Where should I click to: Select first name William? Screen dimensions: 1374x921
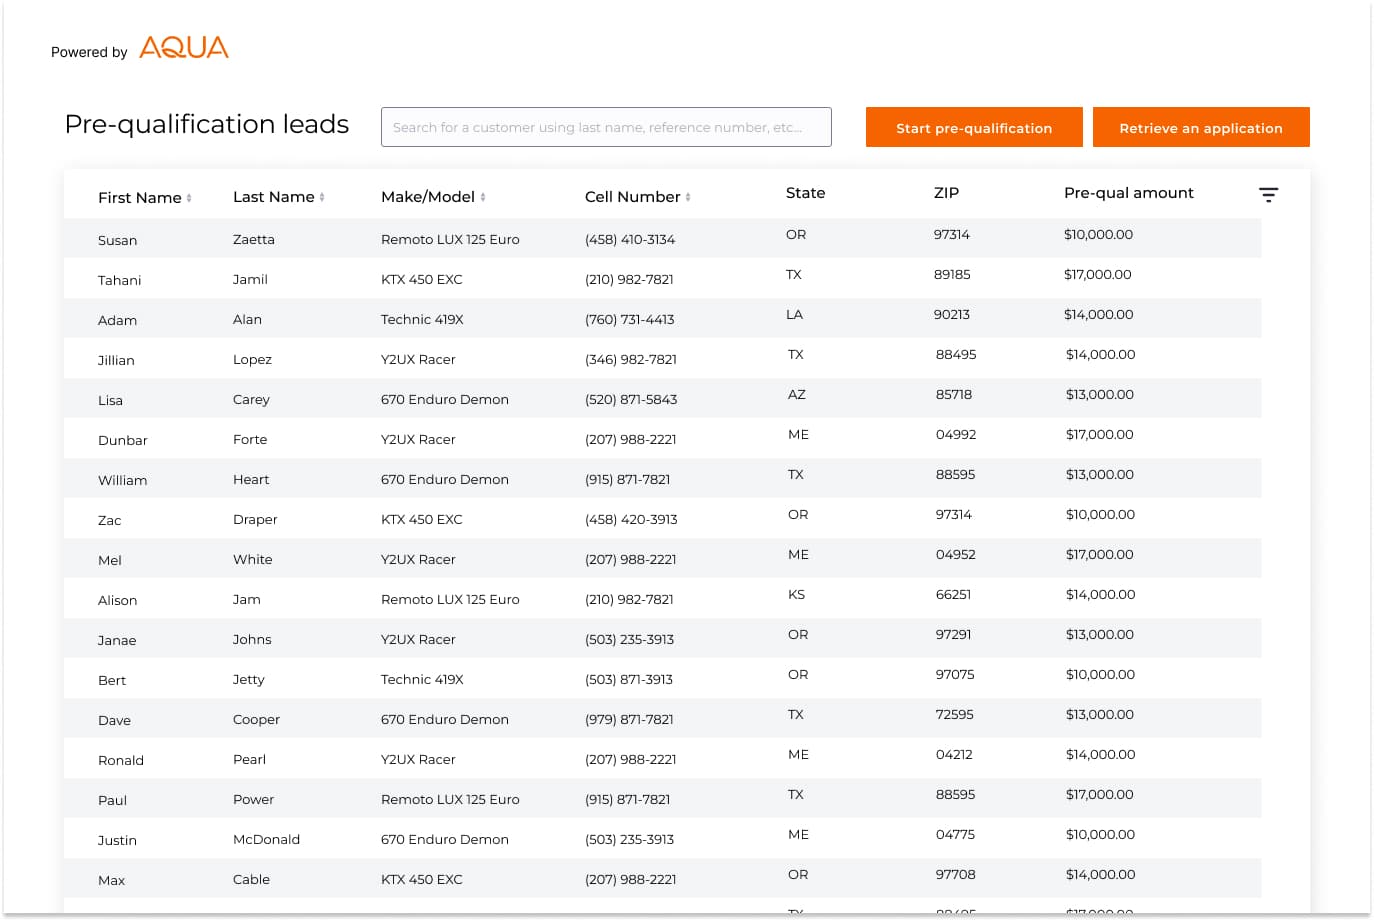click(x=122, y=480)
